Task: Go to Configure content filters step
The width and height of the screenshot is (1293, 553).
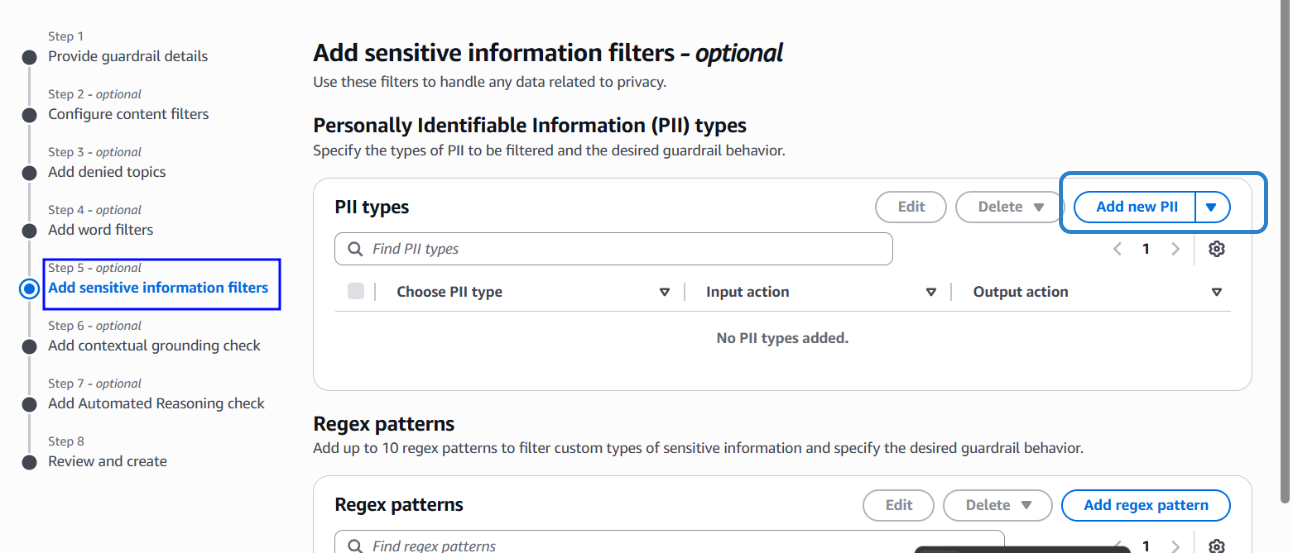Action: point(128,114)
